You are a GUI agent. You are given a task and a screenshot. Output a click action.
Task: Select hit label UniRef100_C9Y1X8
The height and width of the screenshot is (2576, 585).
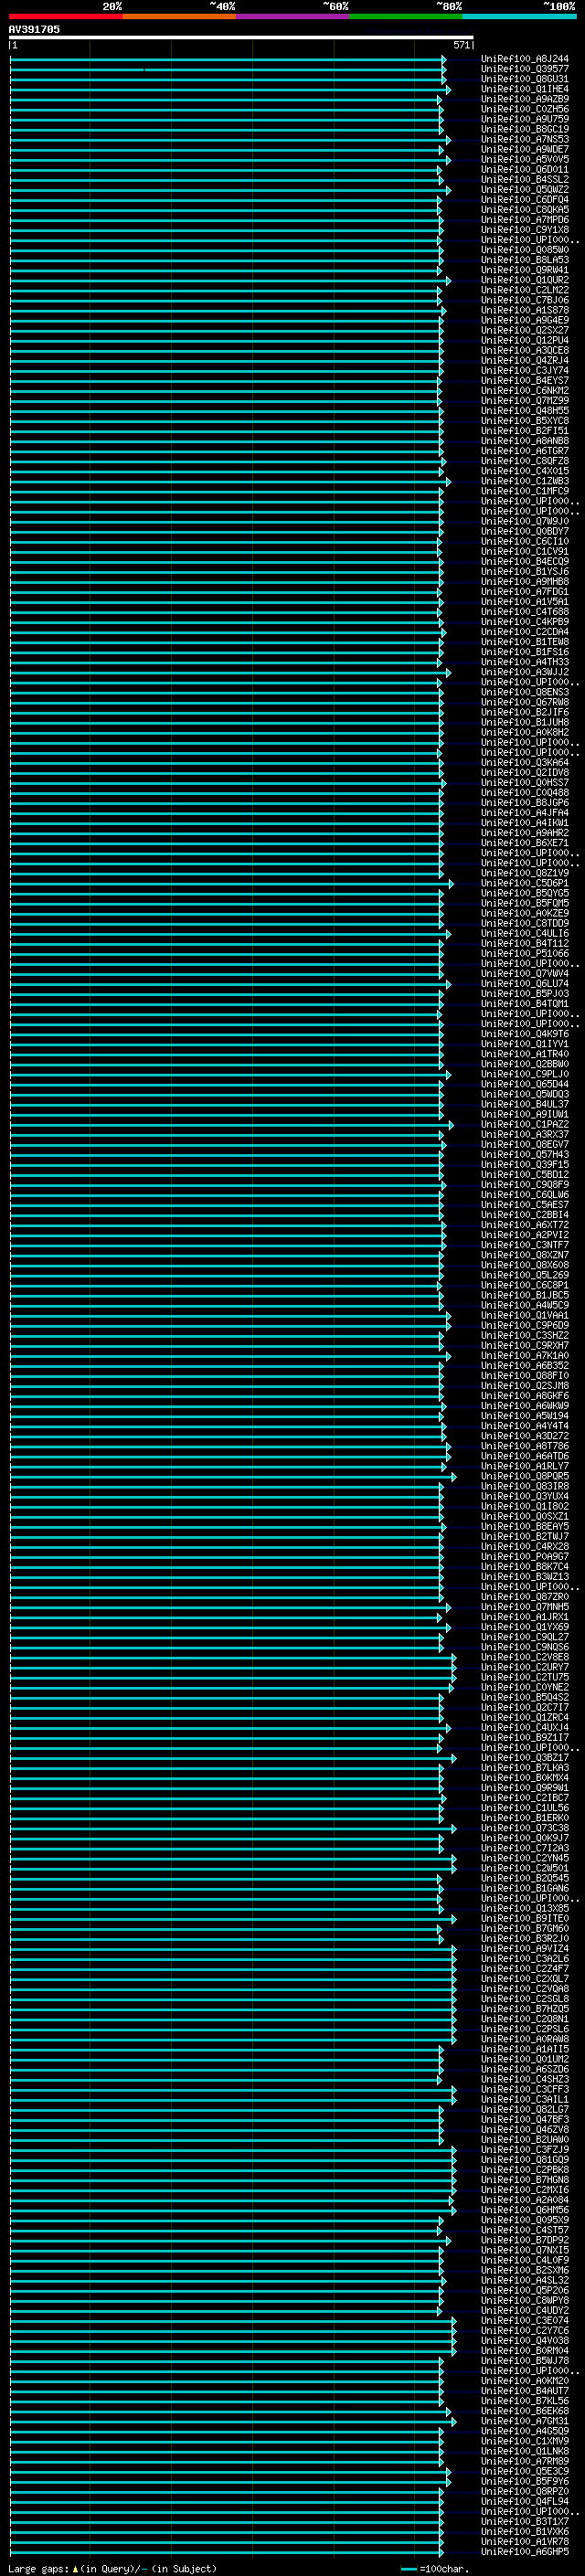524,230
